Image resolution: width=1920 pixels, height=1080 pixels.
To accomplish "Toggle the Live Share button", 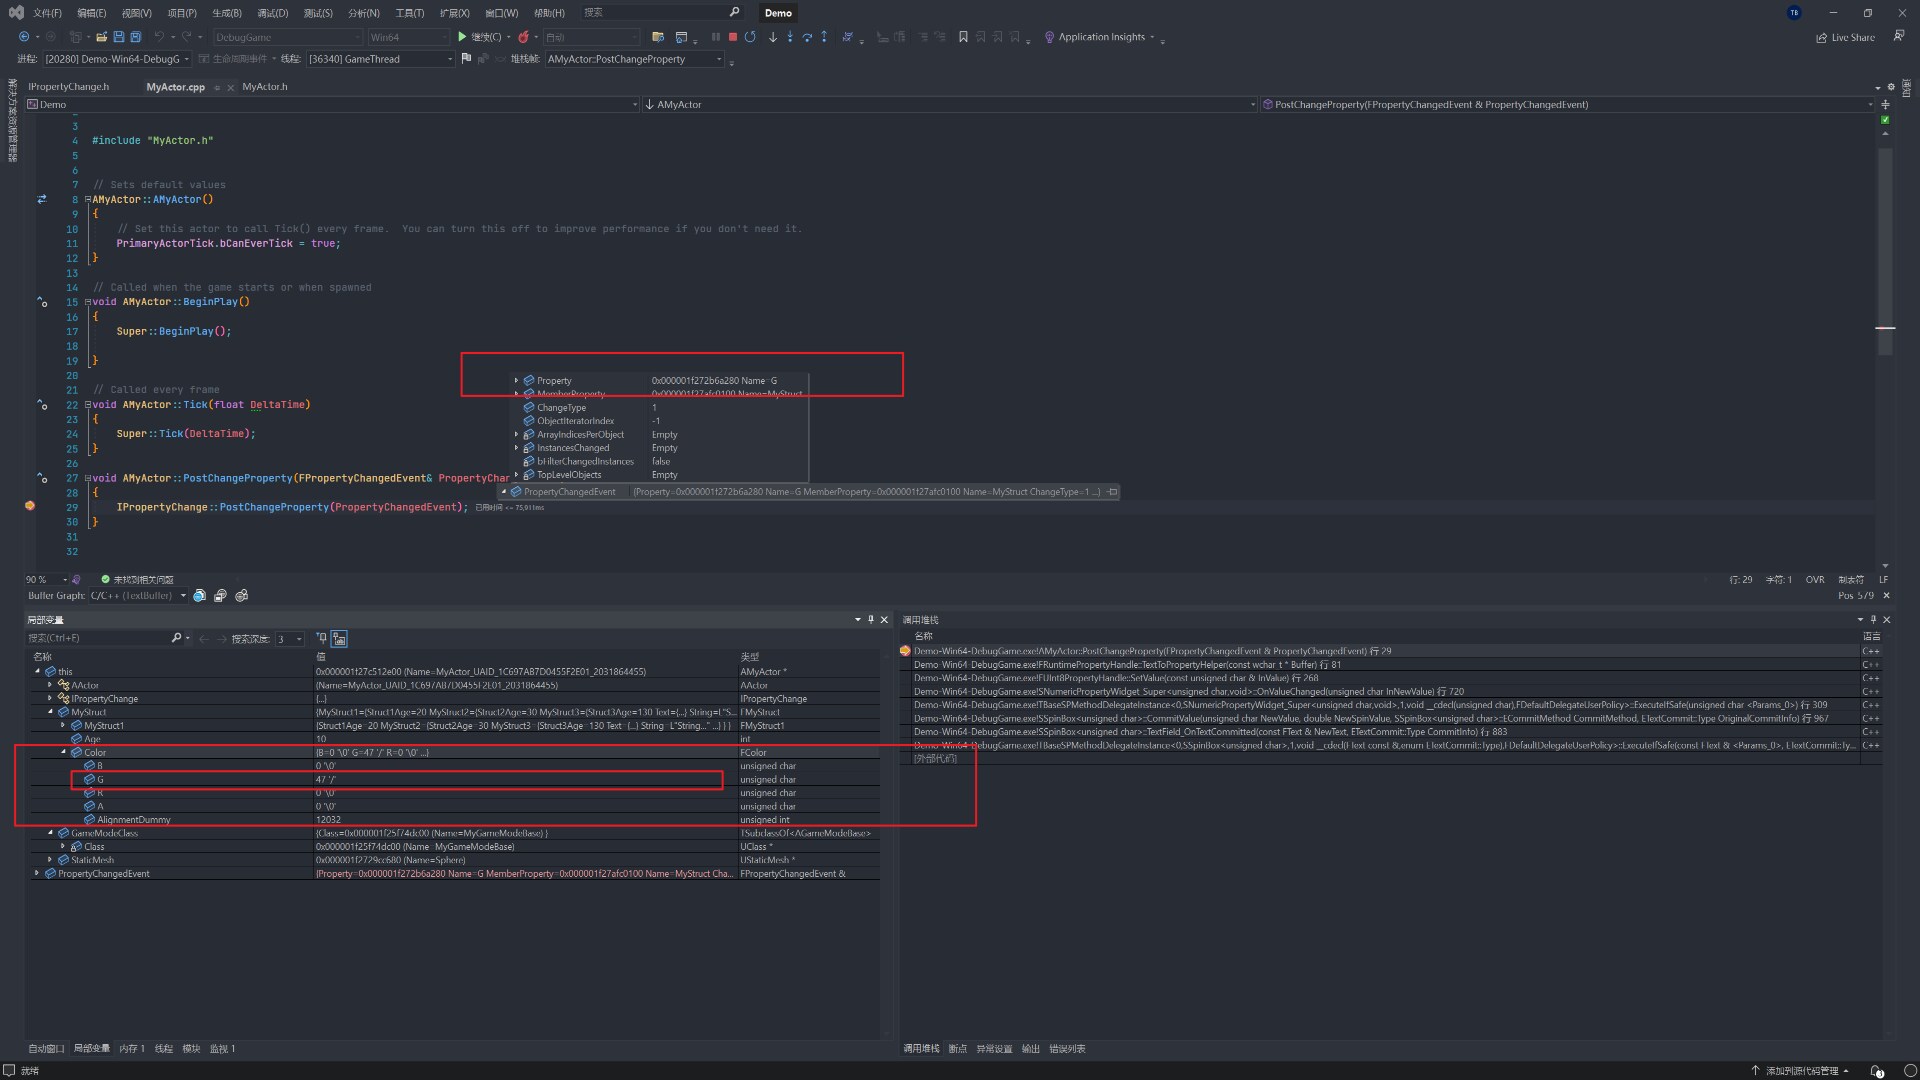I will 1845,37.
